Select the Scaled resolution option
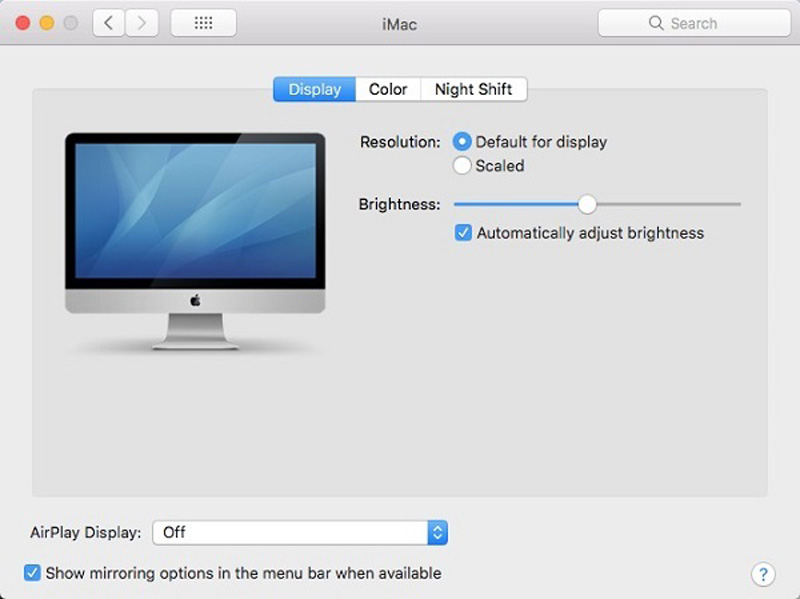This screenshot has width=800, height=599. click(461, 166)
